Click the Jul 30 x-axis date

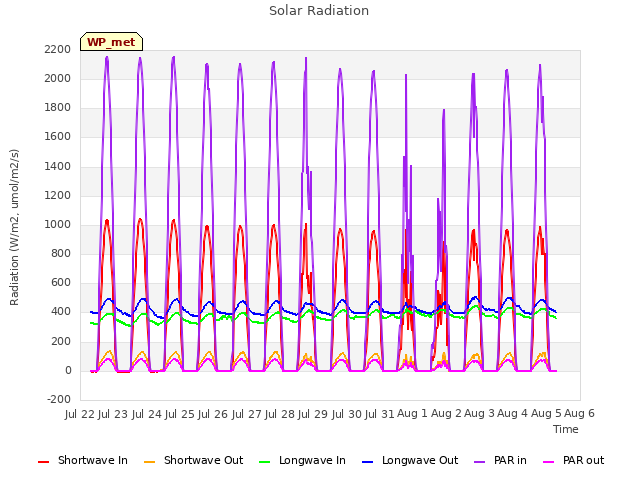coord(347,414)
